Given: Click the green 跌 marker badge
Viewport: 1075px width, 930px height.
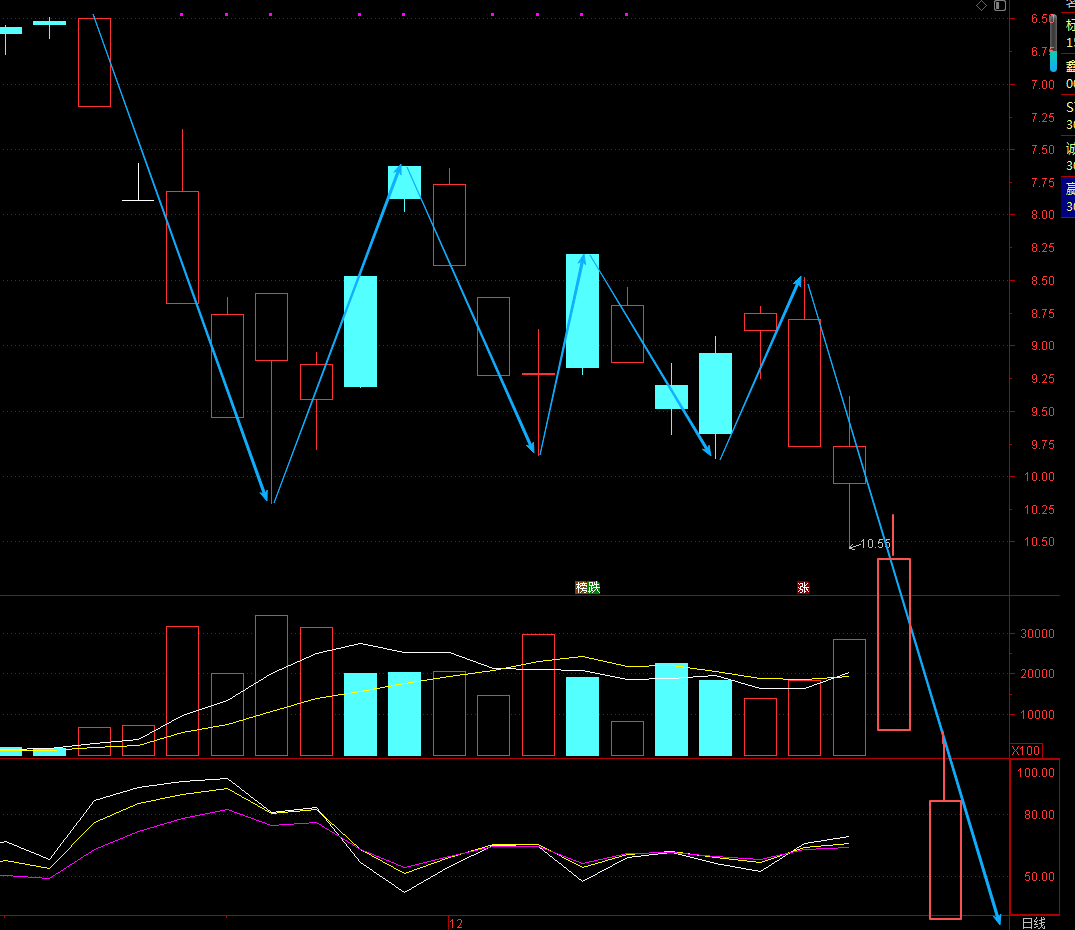Looking at the screenshot, I should click(x=594, y=587).
